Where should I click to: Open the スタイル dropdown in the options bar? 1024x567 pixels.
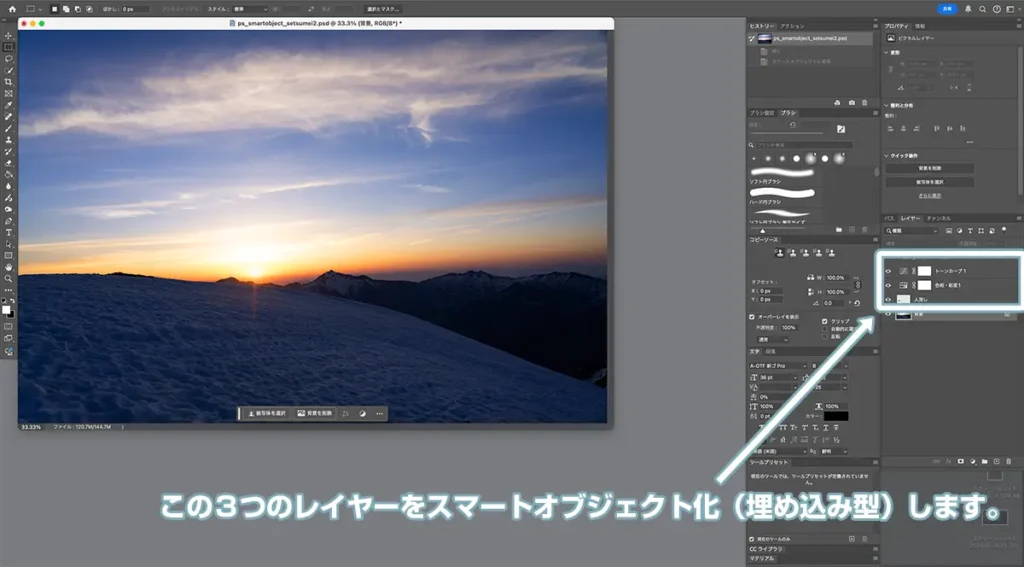pyautogui.click(x=251, y=9)
